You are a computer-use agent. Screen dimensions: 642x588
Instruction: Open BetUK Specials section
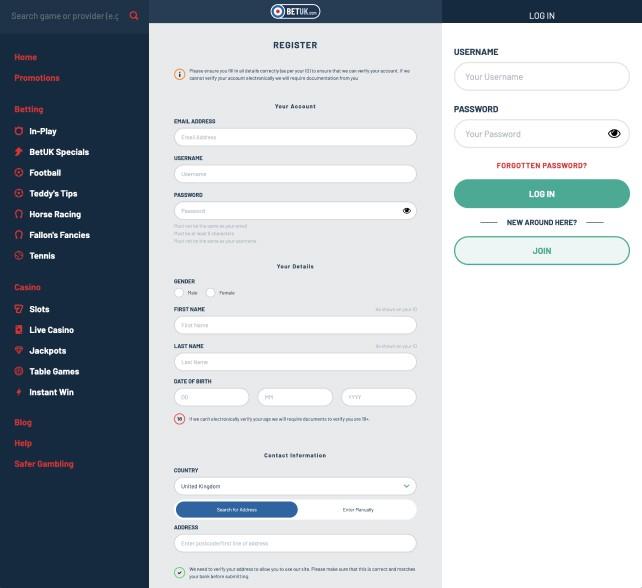[59, 152]
